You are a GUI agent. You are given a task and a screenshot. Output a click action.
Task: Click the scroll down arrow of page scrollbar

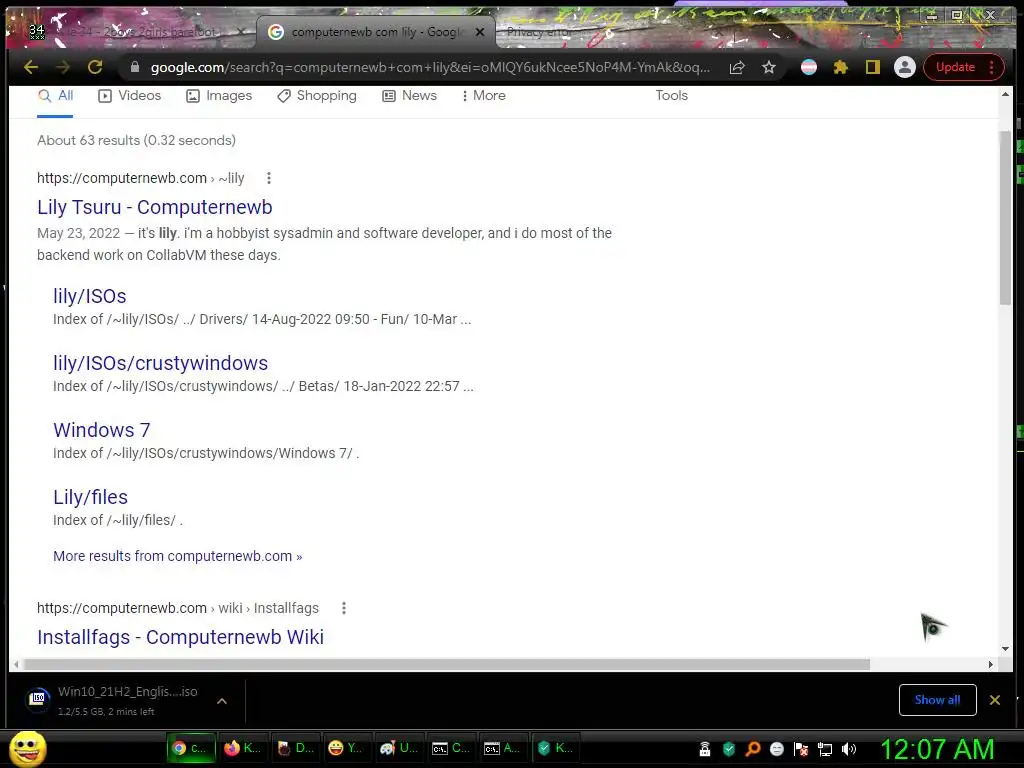(1005, 648)
